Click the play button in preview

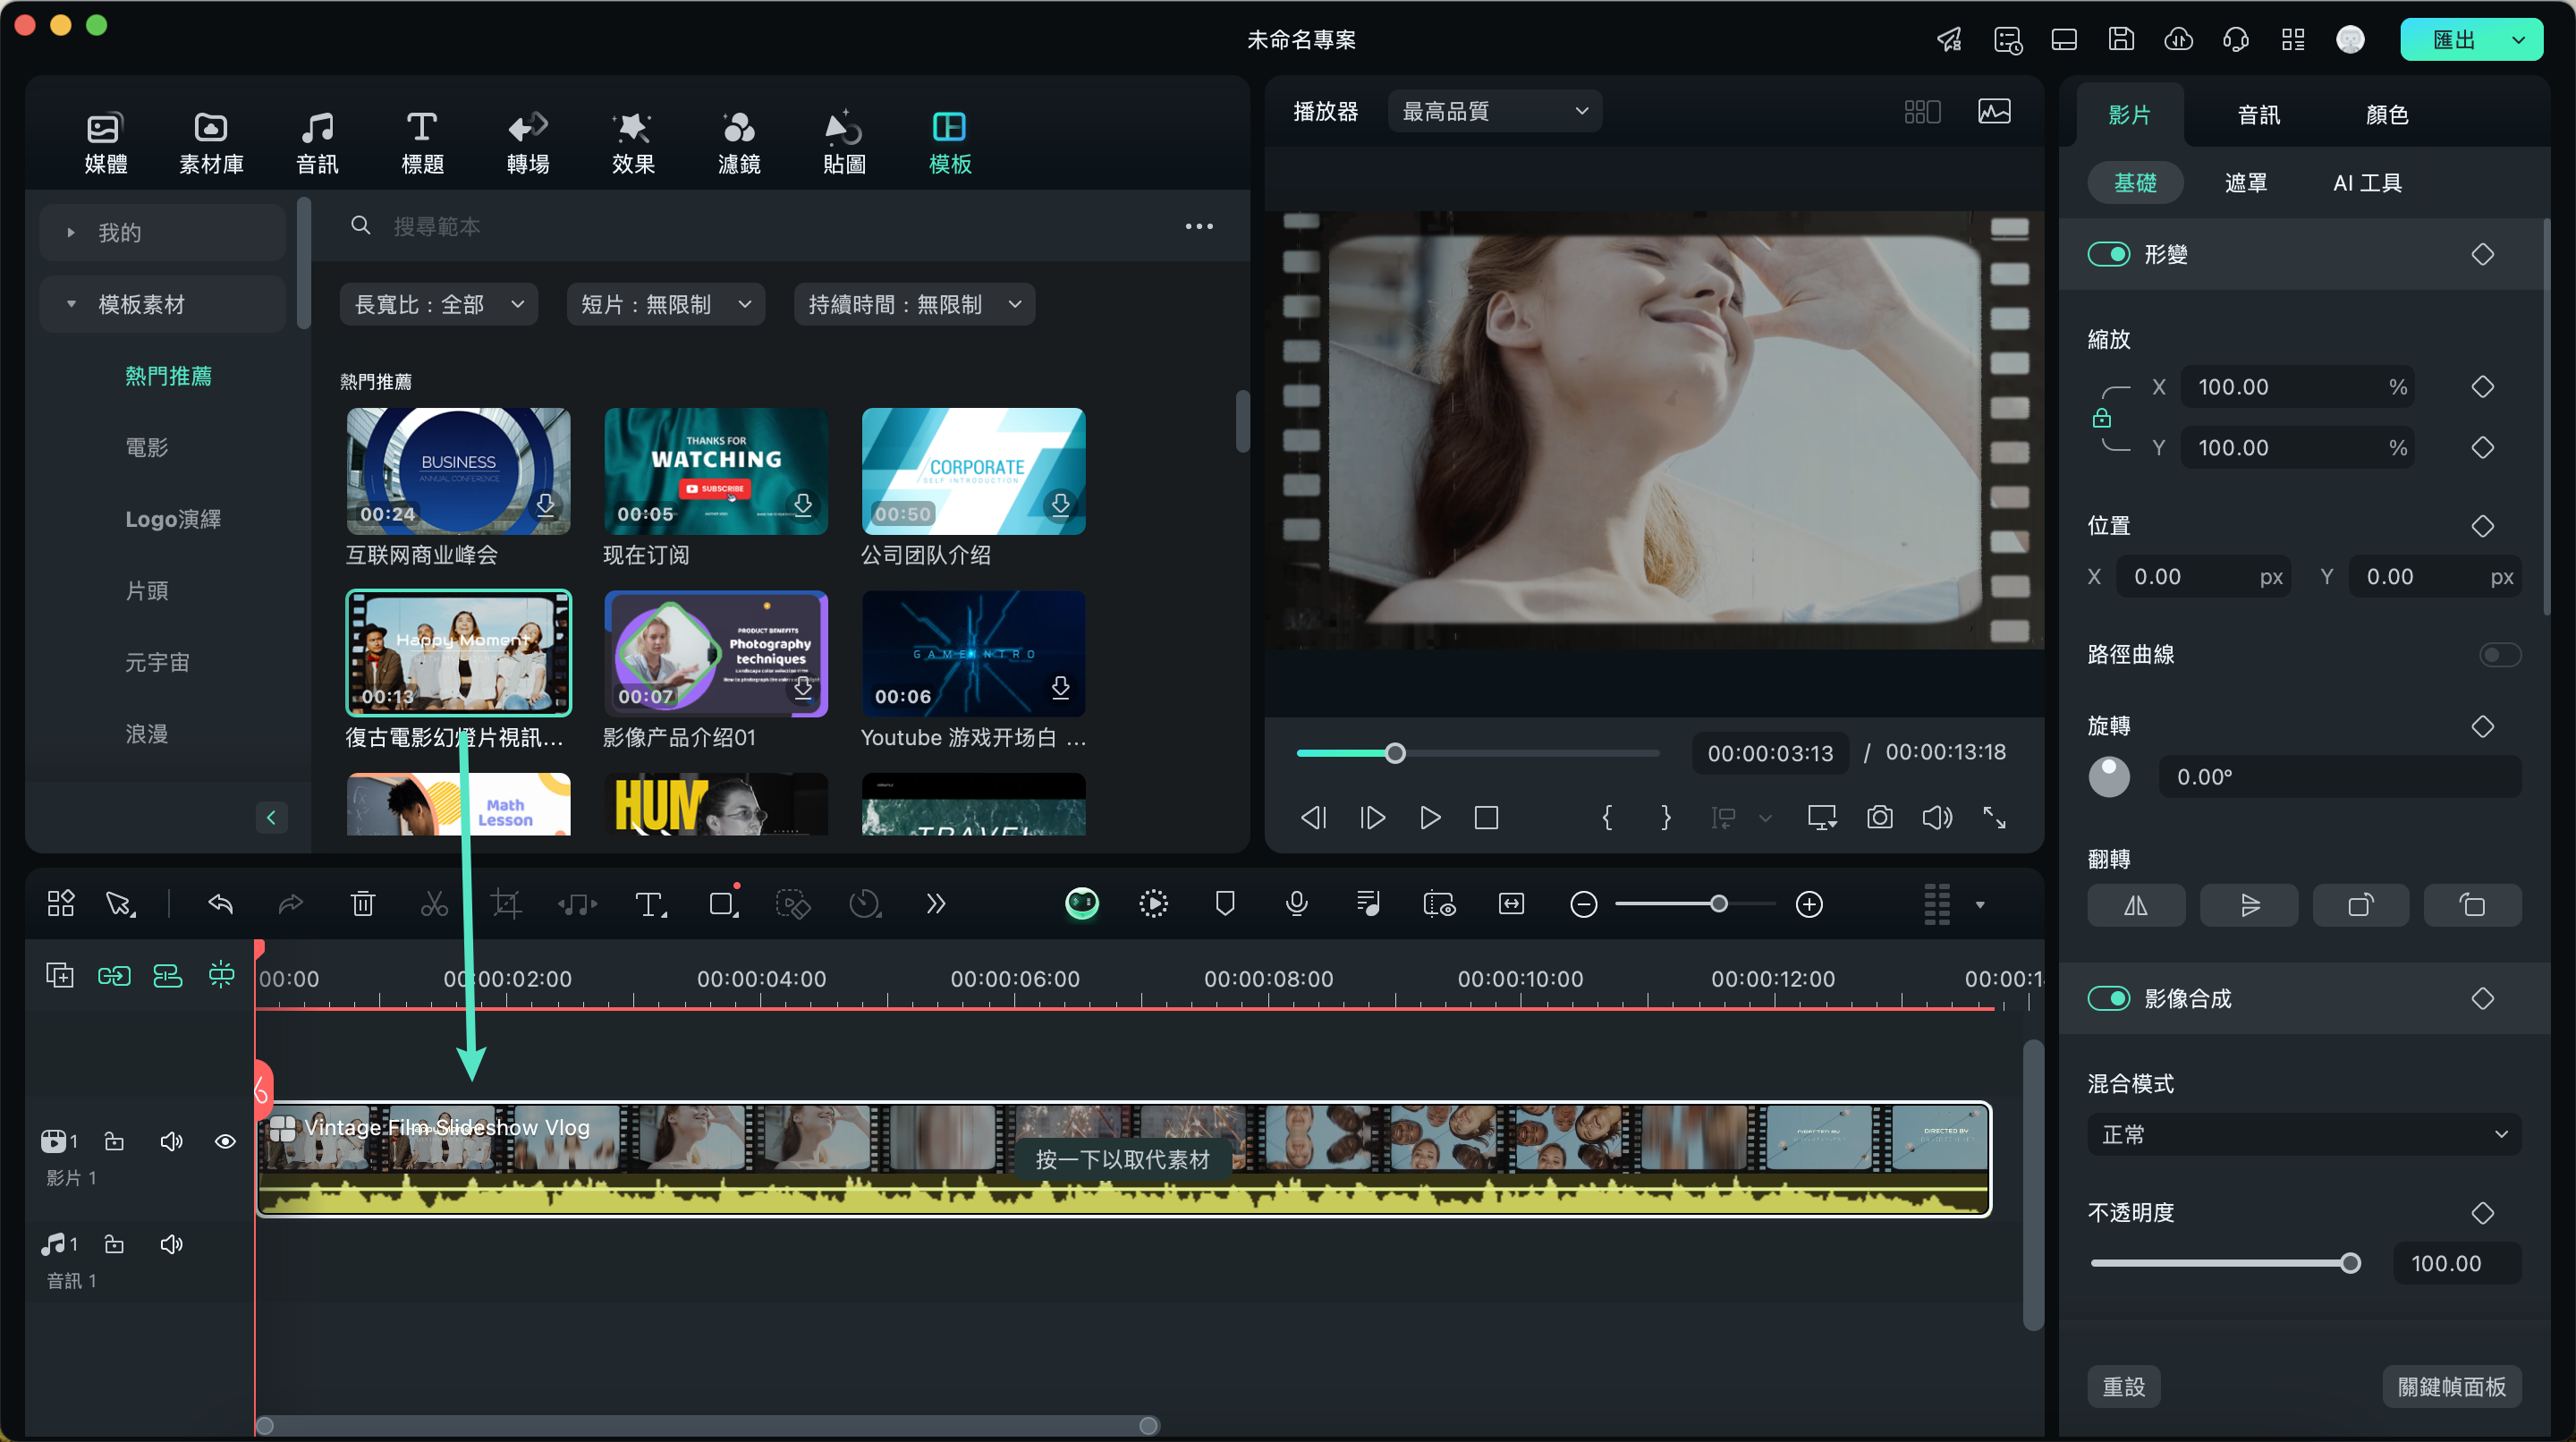point(1430,818)
